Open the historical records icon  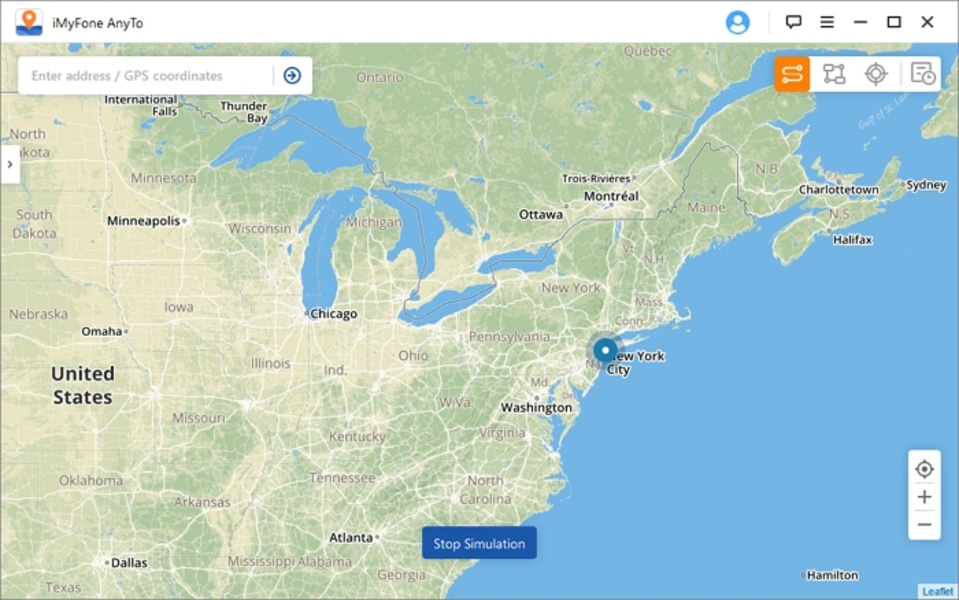pyautogui.click(x=922, y=74)
